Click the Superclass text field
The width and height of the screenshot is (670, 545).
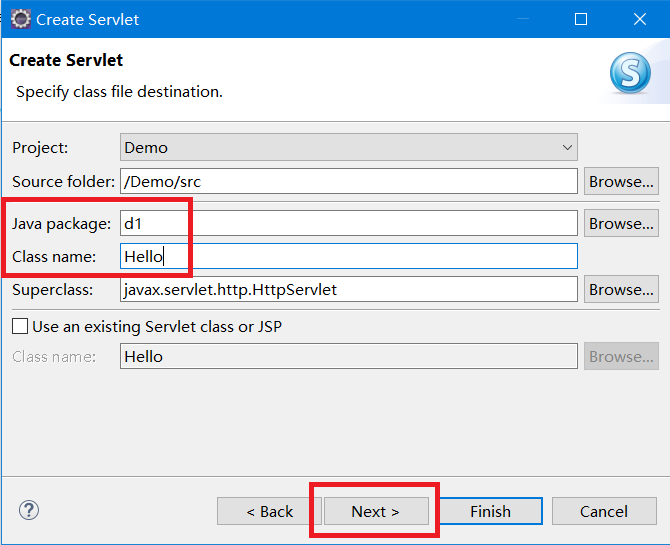click(348, 290)
